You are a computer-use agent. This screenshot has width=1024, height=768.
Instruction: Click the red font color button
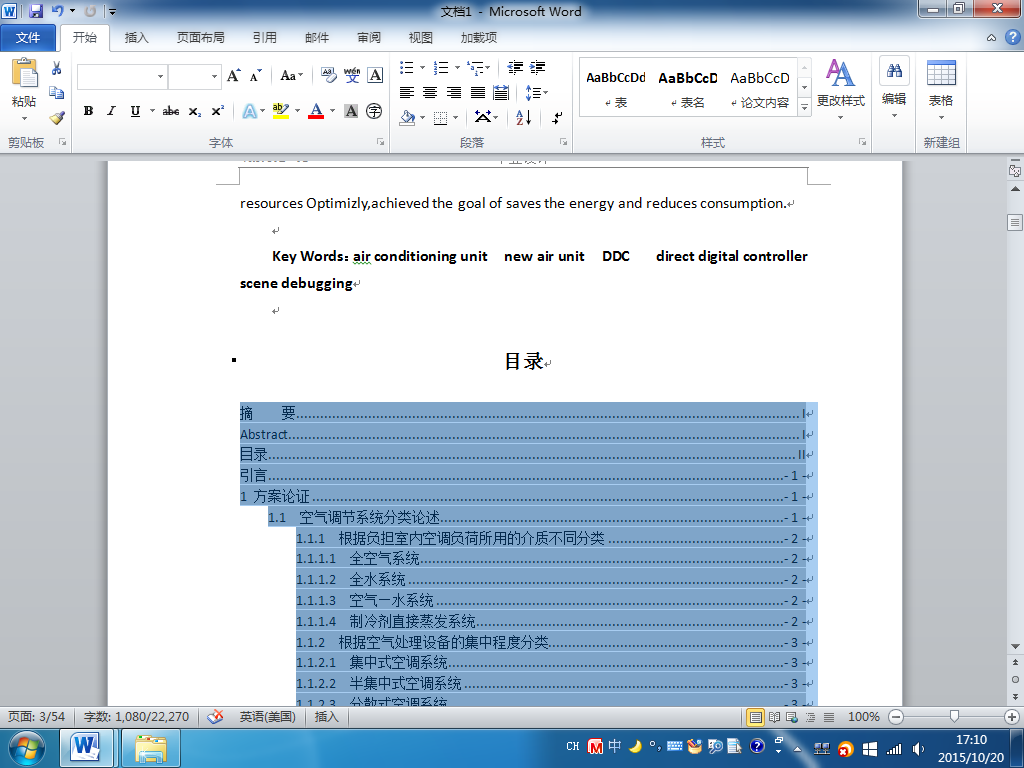click(x=316, y=111)
